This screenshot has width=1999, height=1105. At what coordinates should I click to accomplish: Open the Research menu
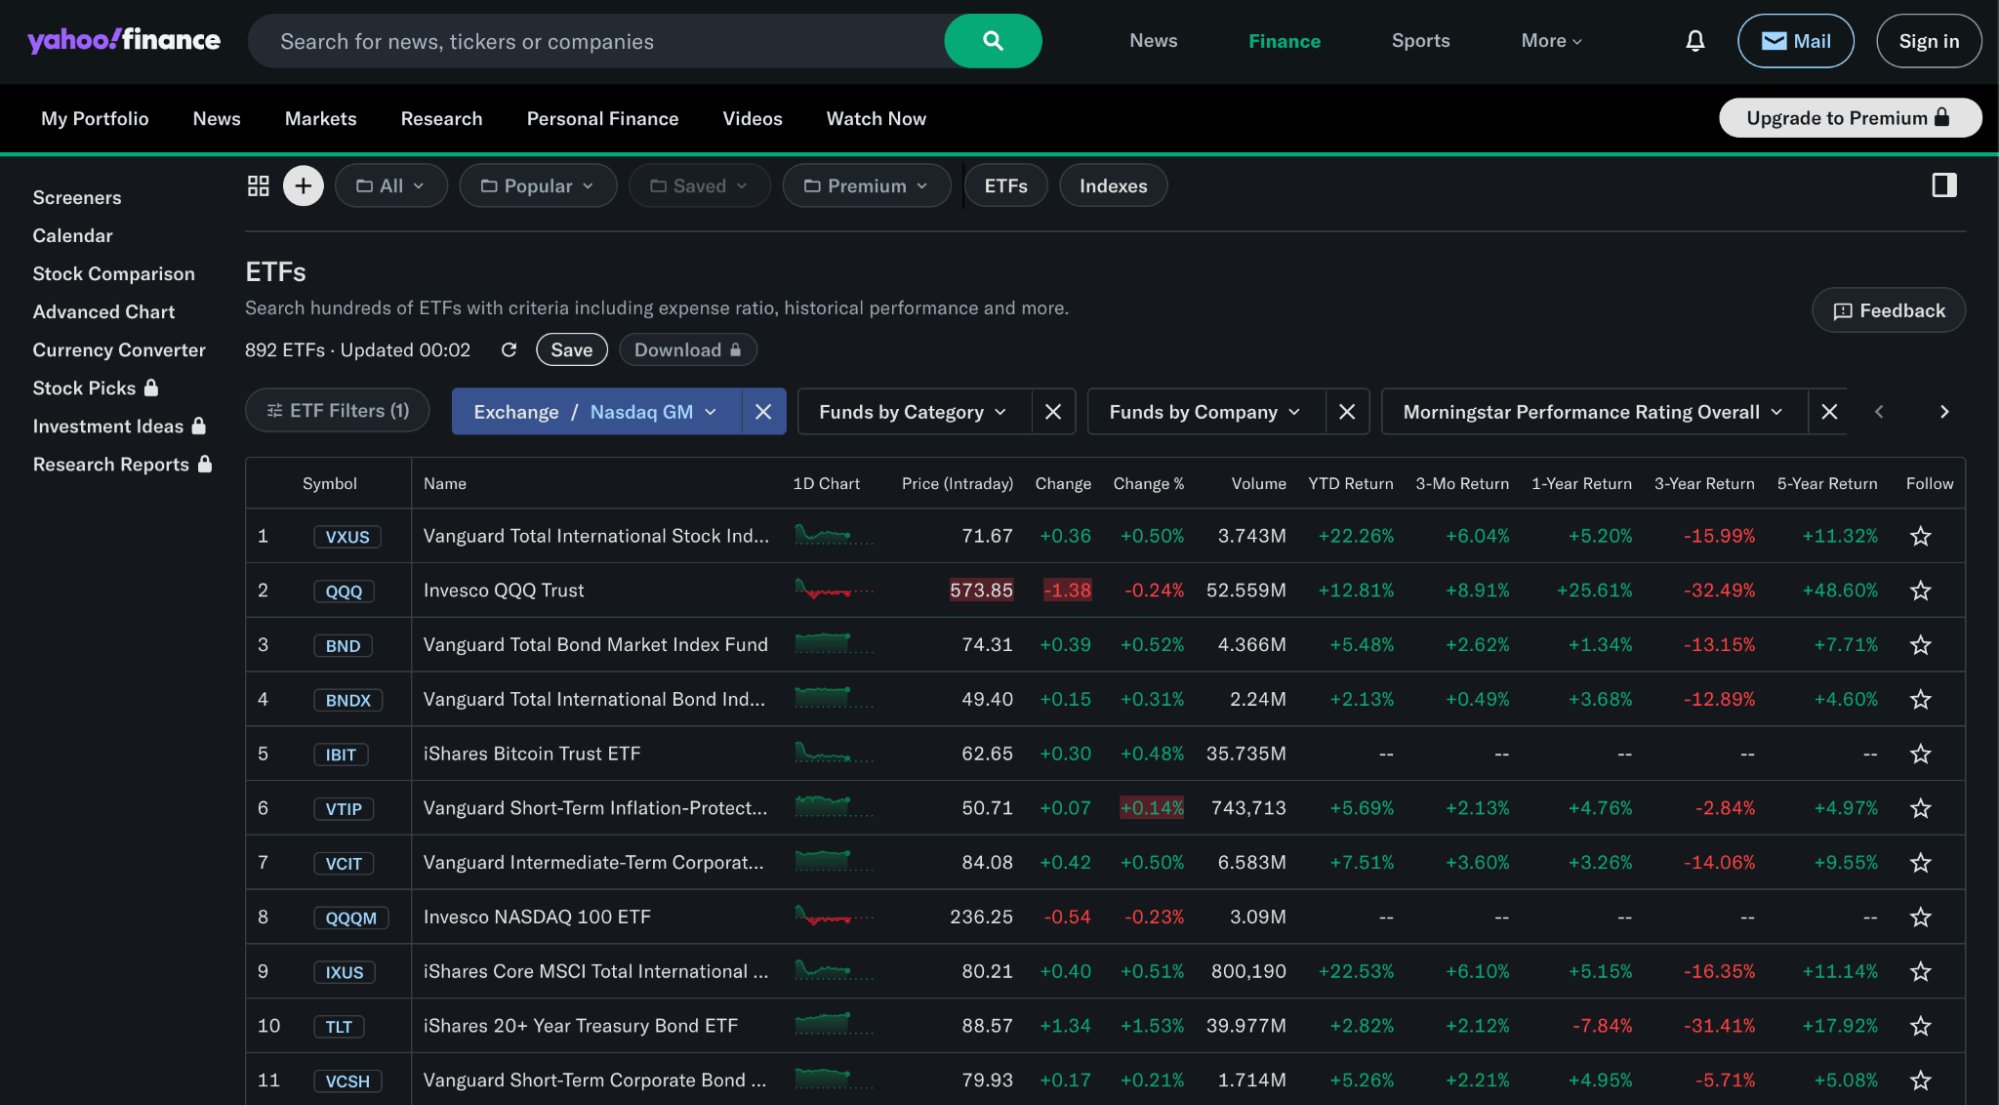pyautogui.click(x=441, y=118)
